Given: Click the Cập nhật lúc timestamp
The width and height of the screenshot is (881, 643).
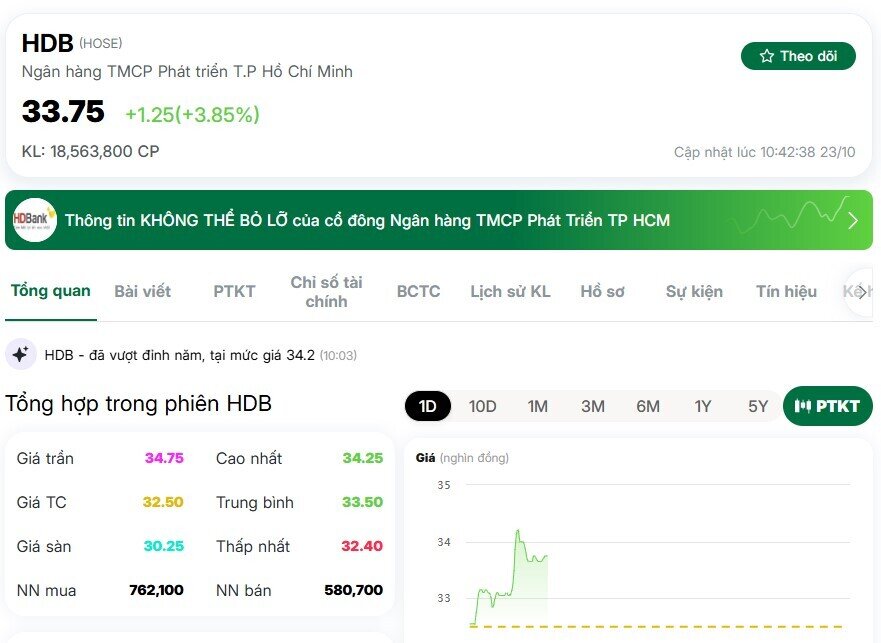Looking at the screenshot, I should [764, 152].
